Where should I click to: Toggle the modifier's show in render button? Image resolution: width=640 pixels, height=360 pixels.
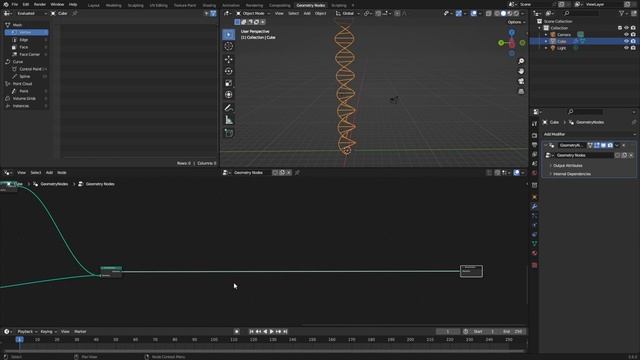tap(610, 145)
